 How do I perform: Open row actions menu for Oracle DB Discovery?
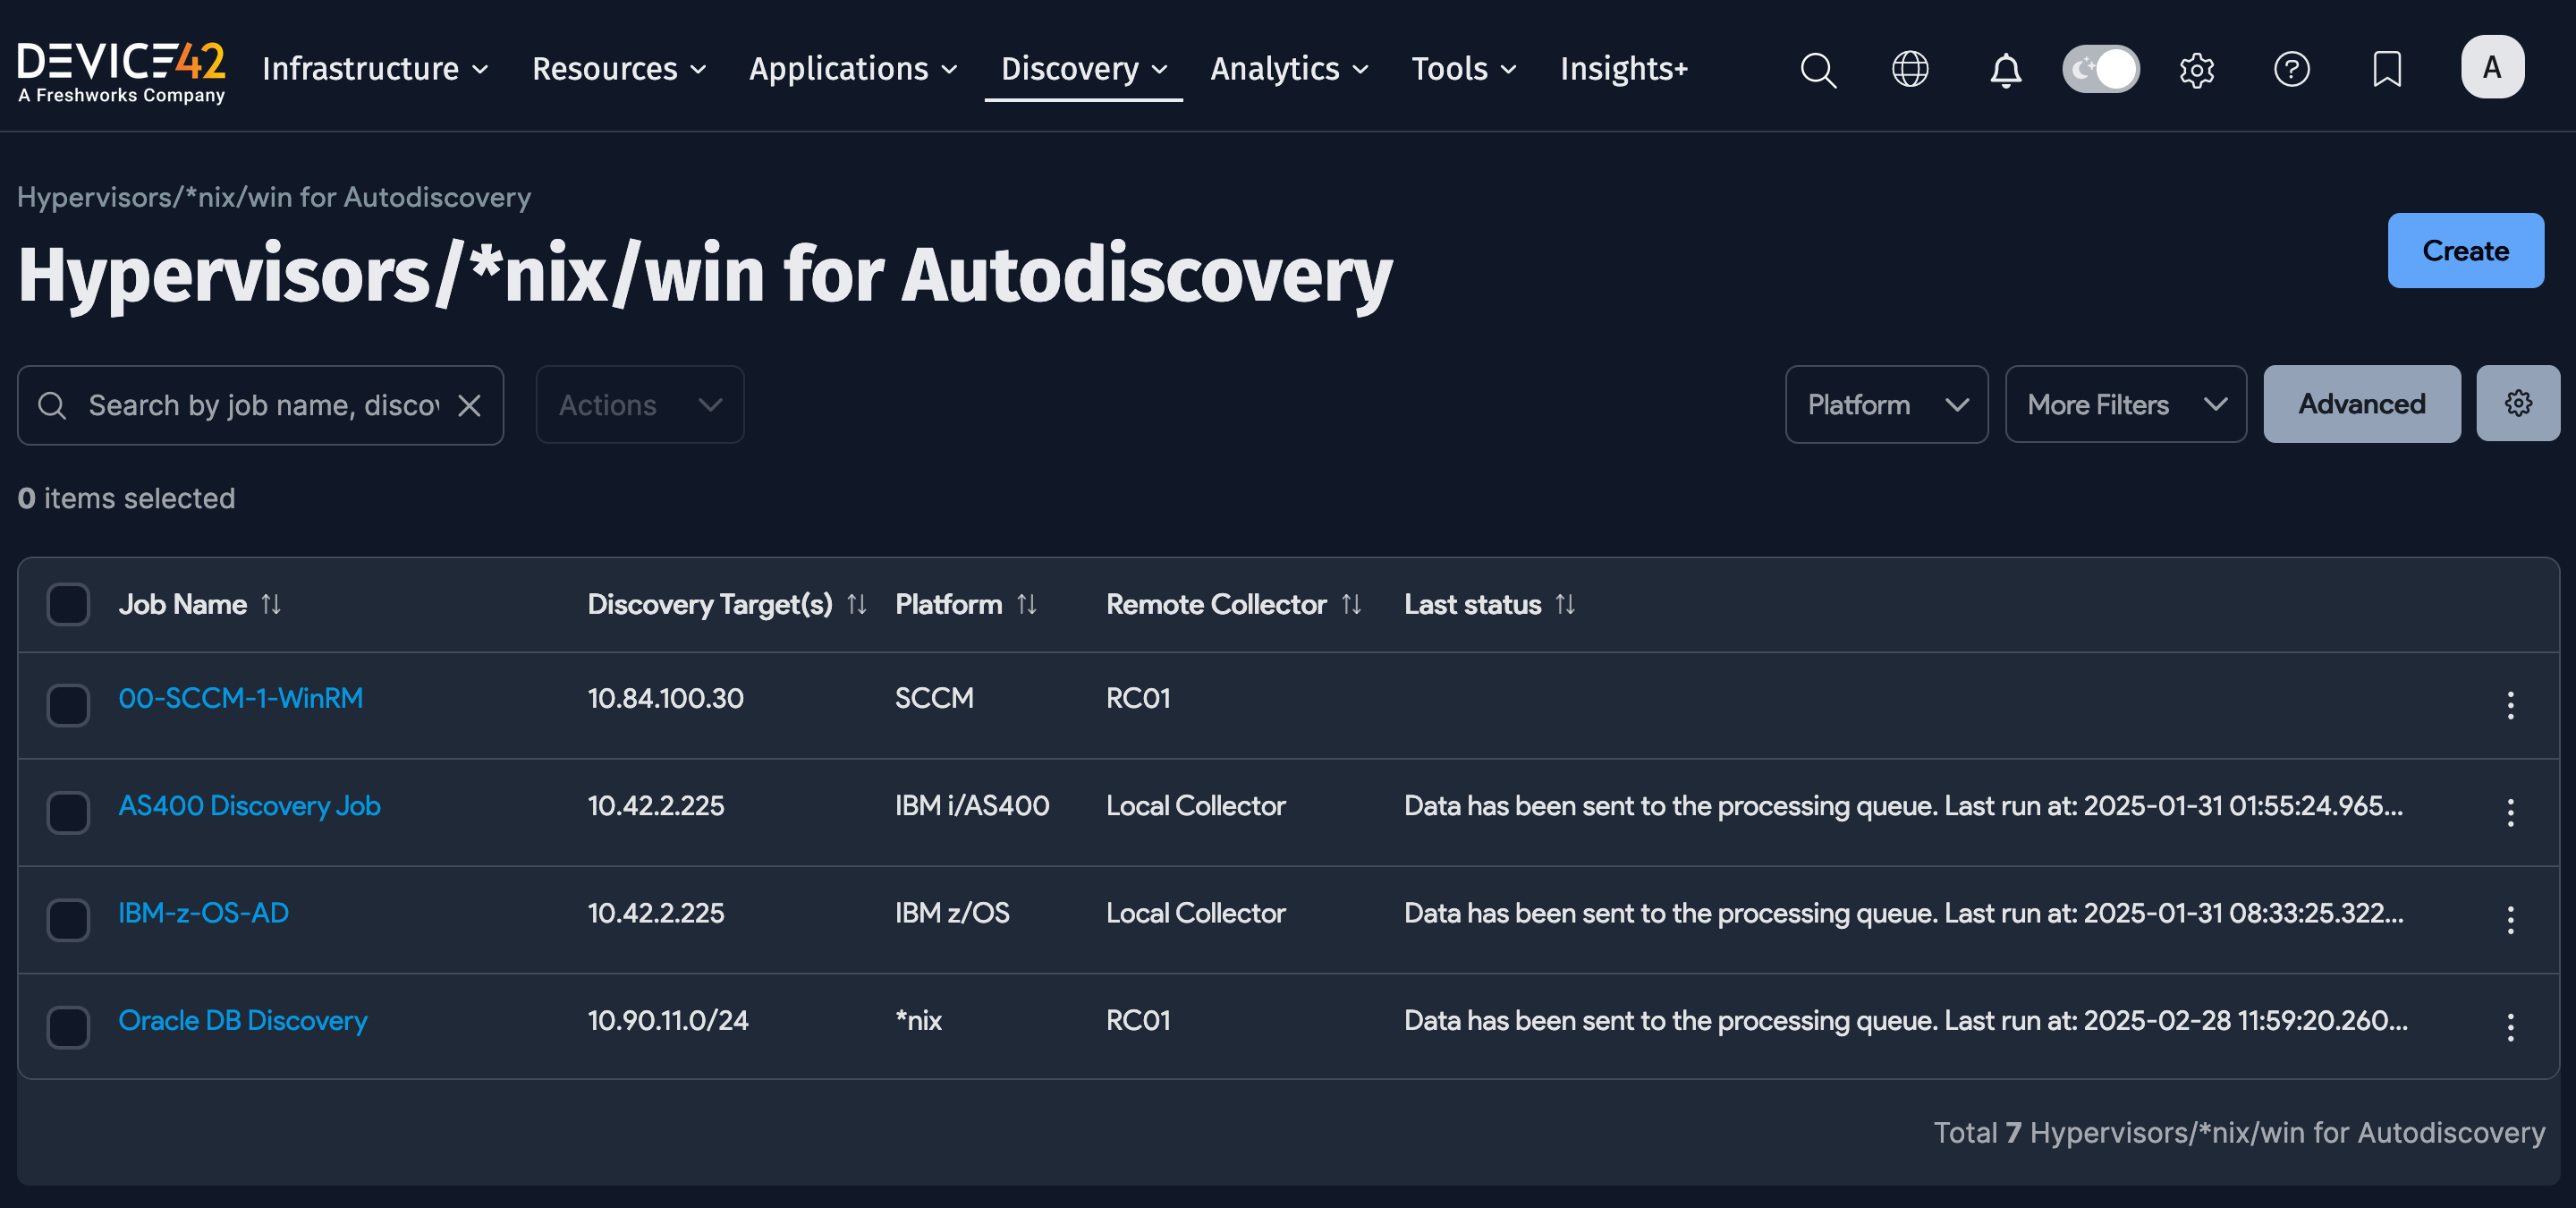tap(2510, 1027)
